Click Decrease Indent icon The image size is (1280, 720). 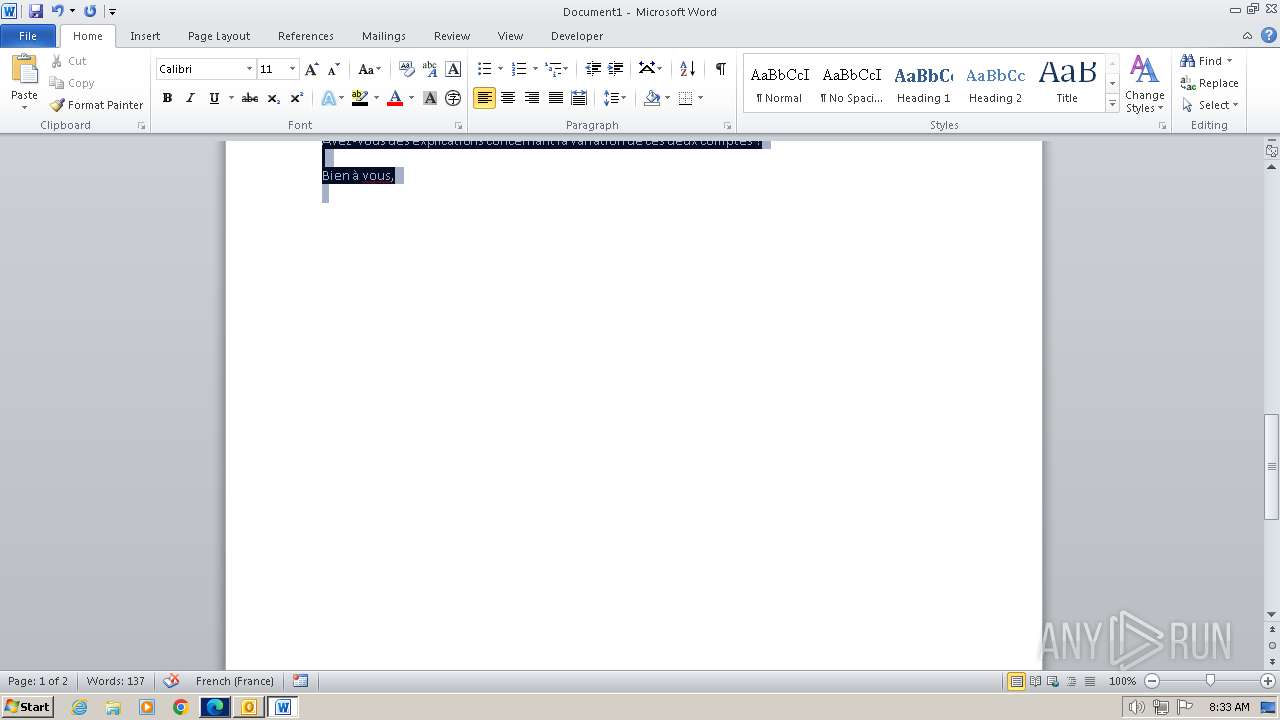[x=593, y=69]
